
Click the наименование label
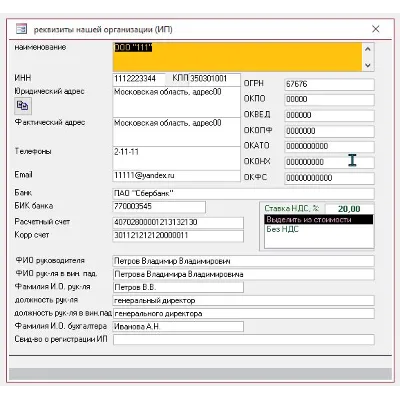(x=40, y=47)
